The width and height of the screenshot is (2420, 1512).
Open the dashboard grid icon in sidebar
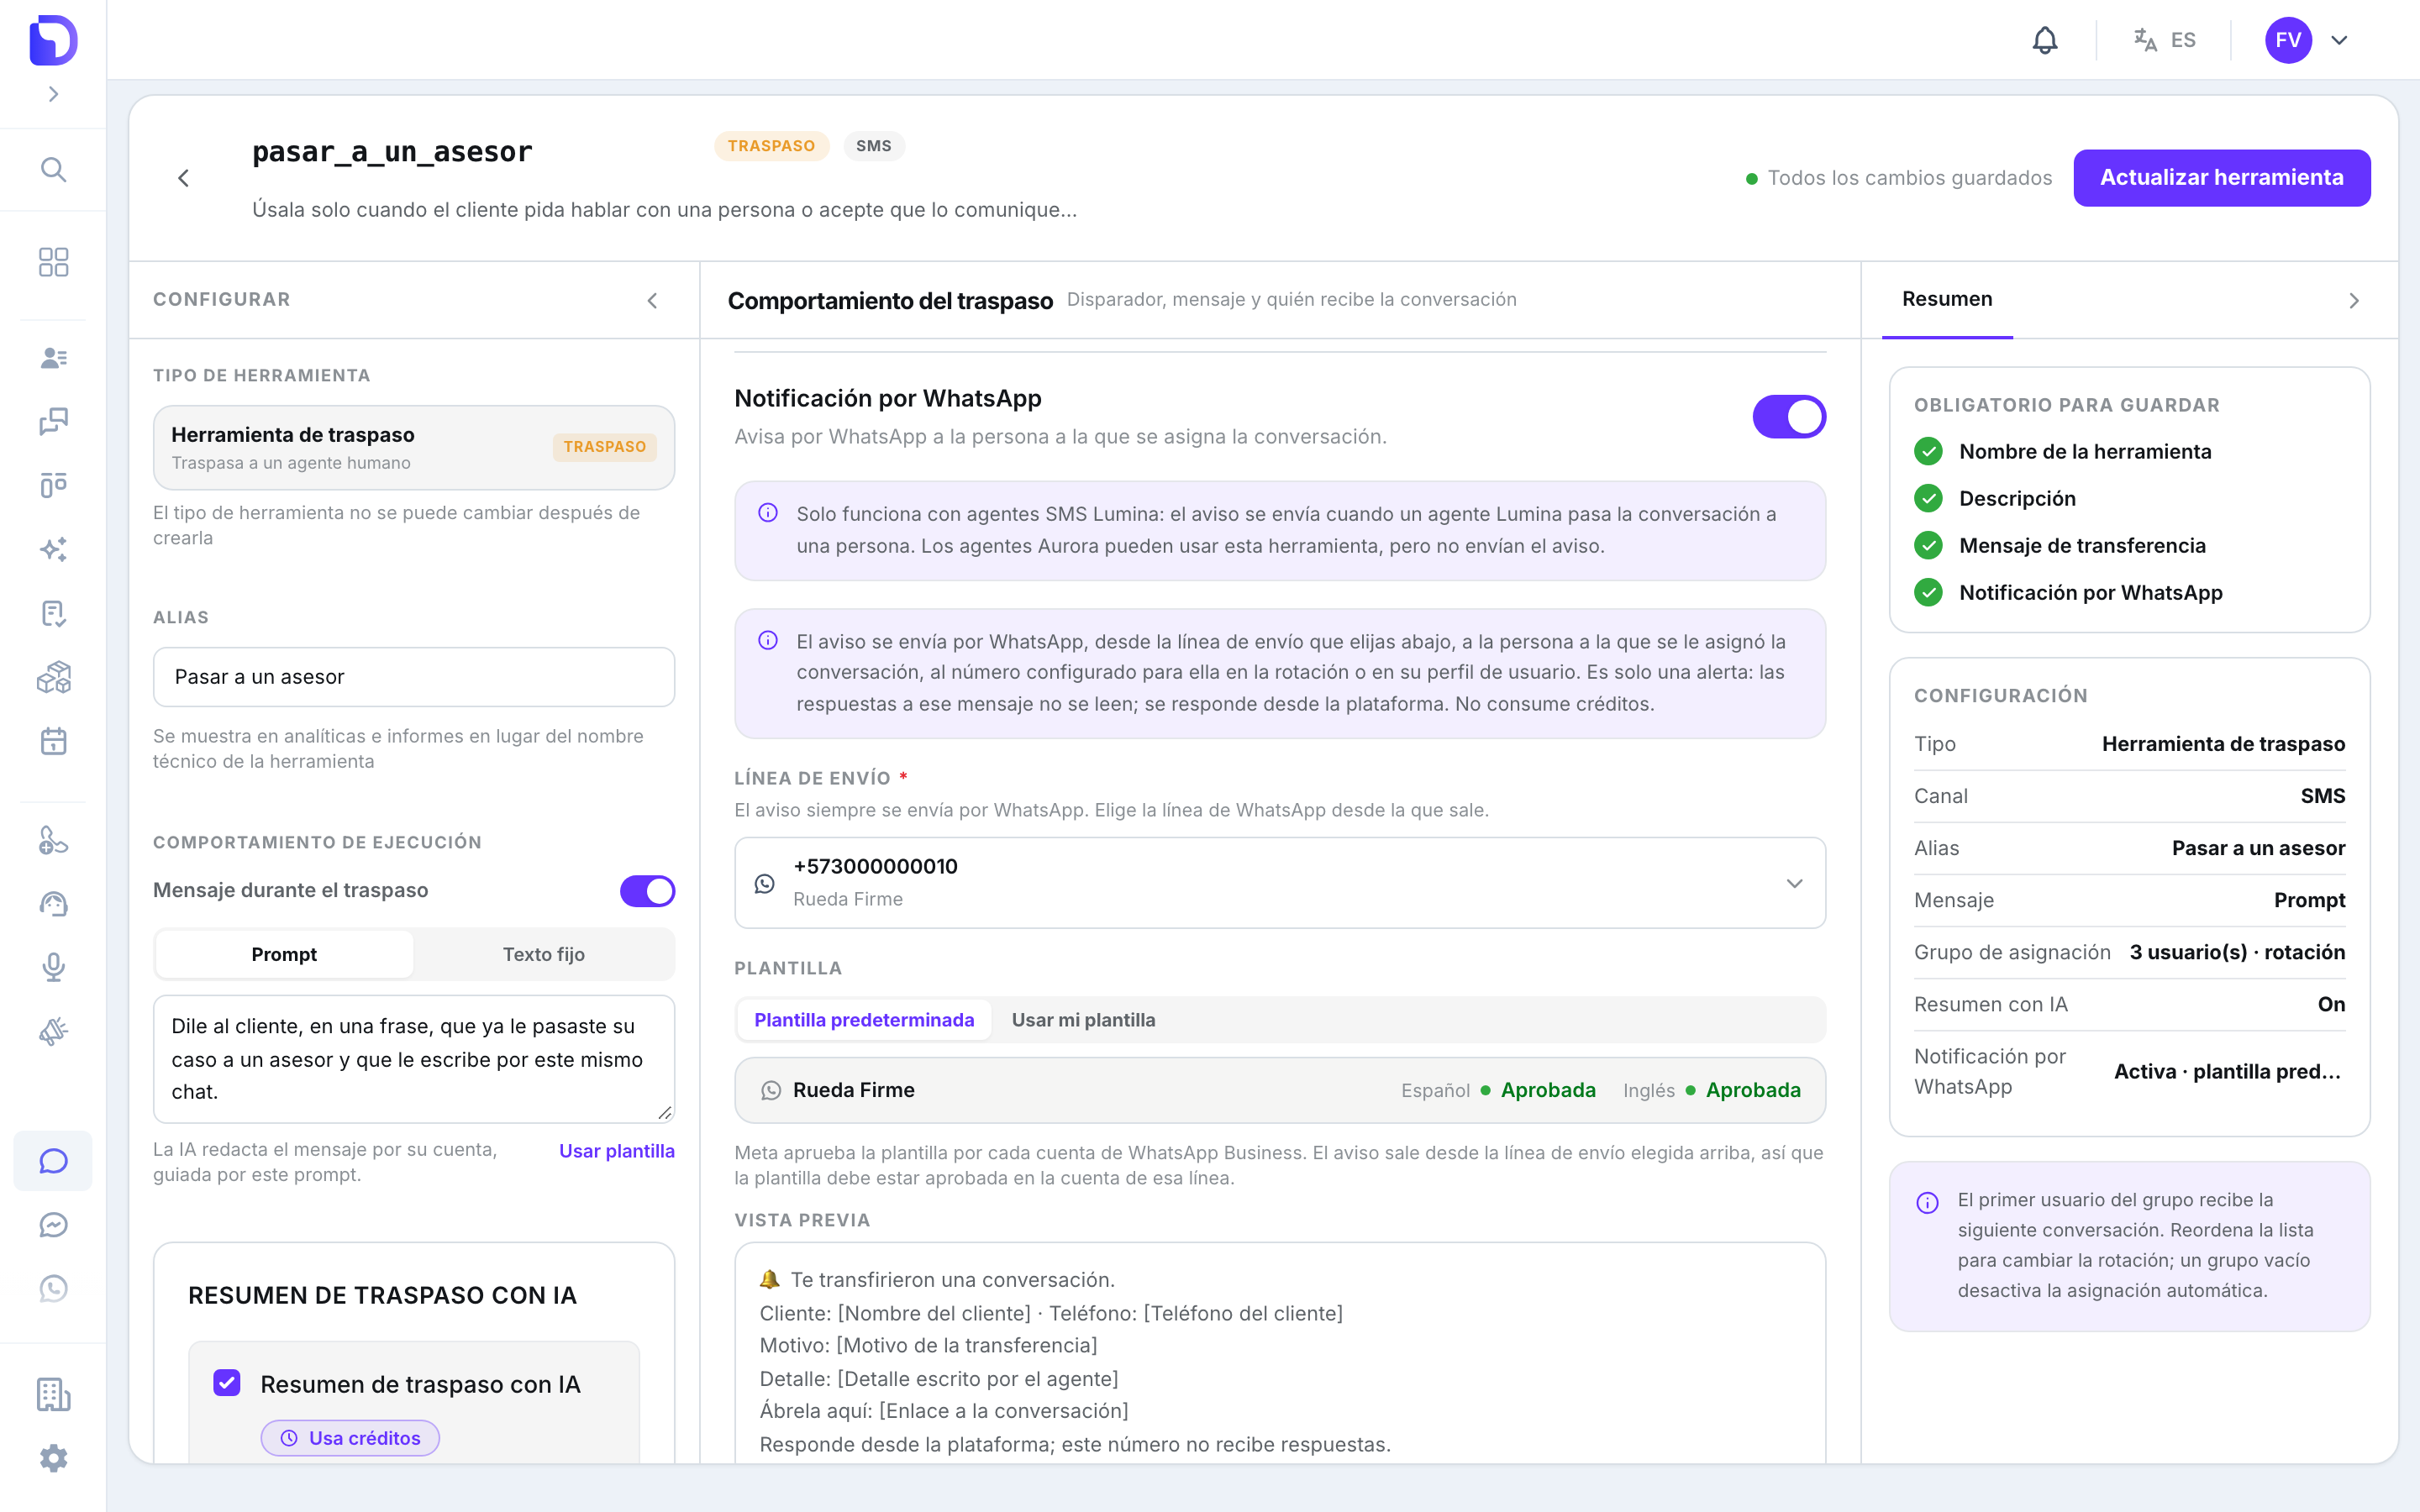point(53,262)
